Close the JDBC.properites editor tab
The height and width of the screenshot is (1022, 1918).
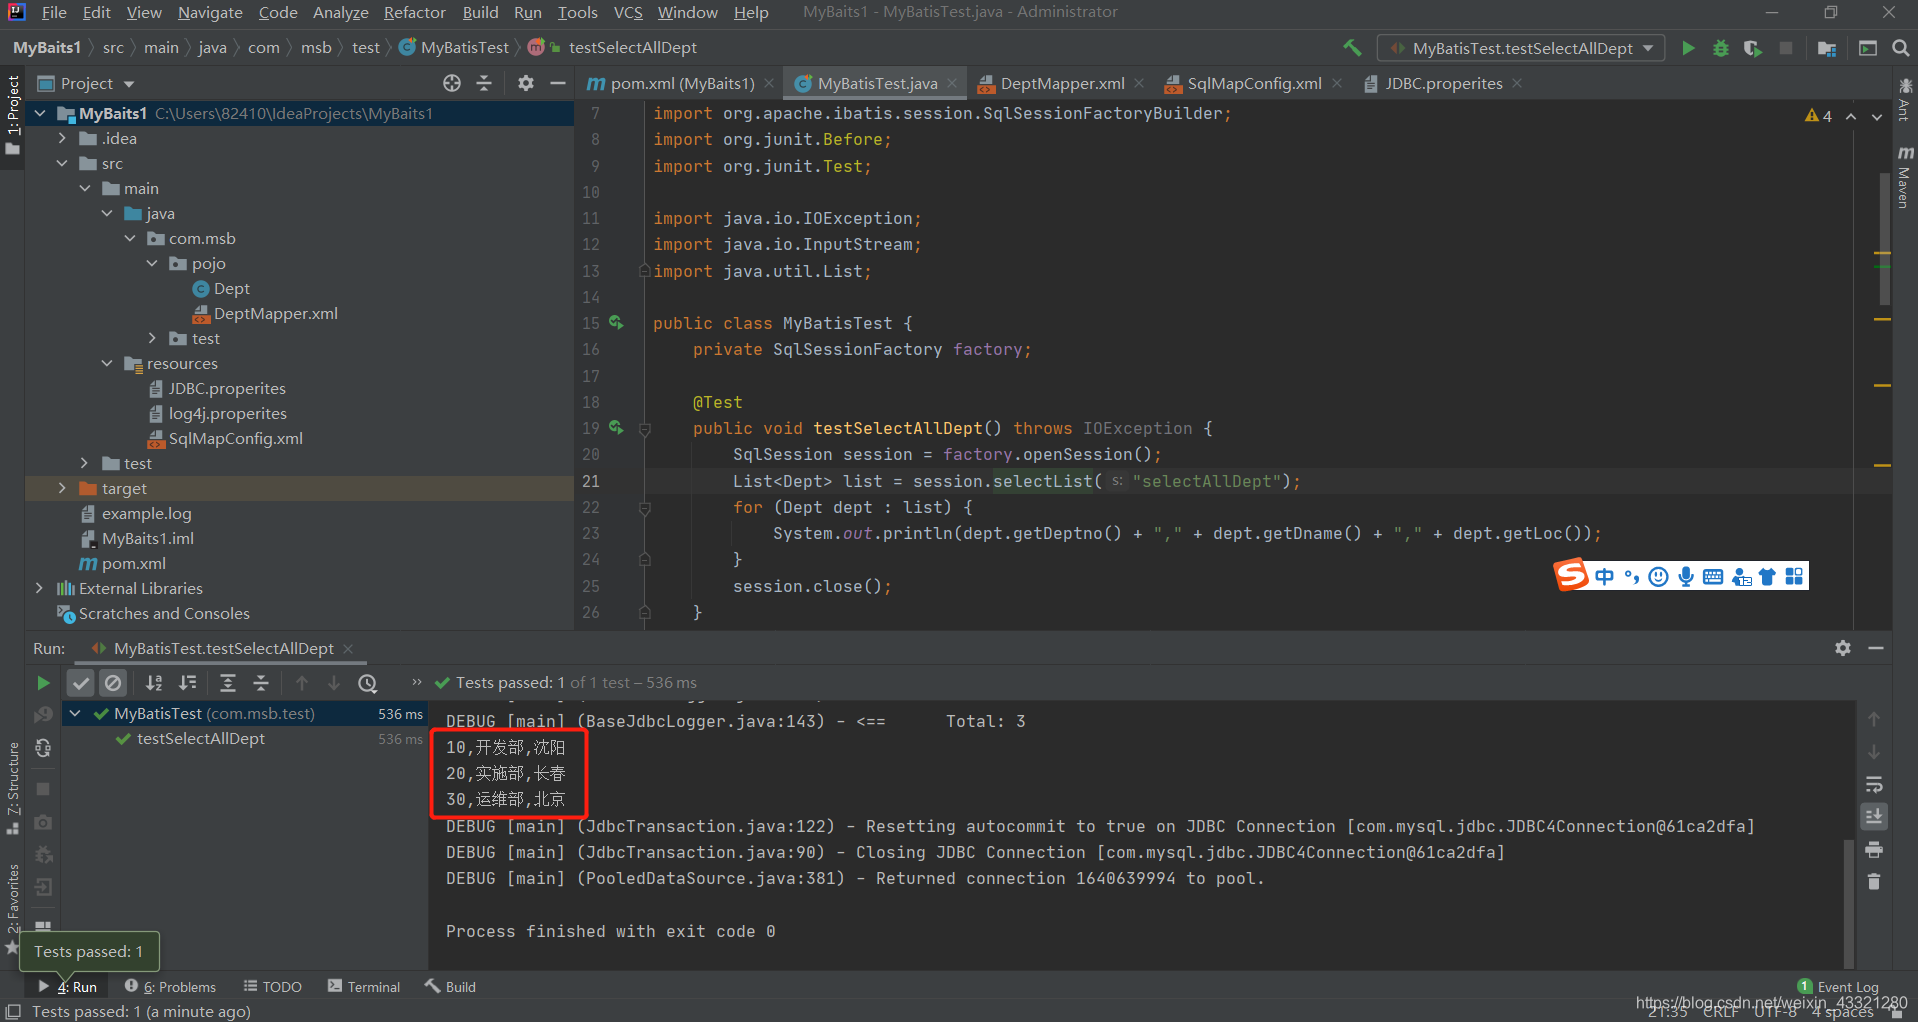tap(1517, 83)
